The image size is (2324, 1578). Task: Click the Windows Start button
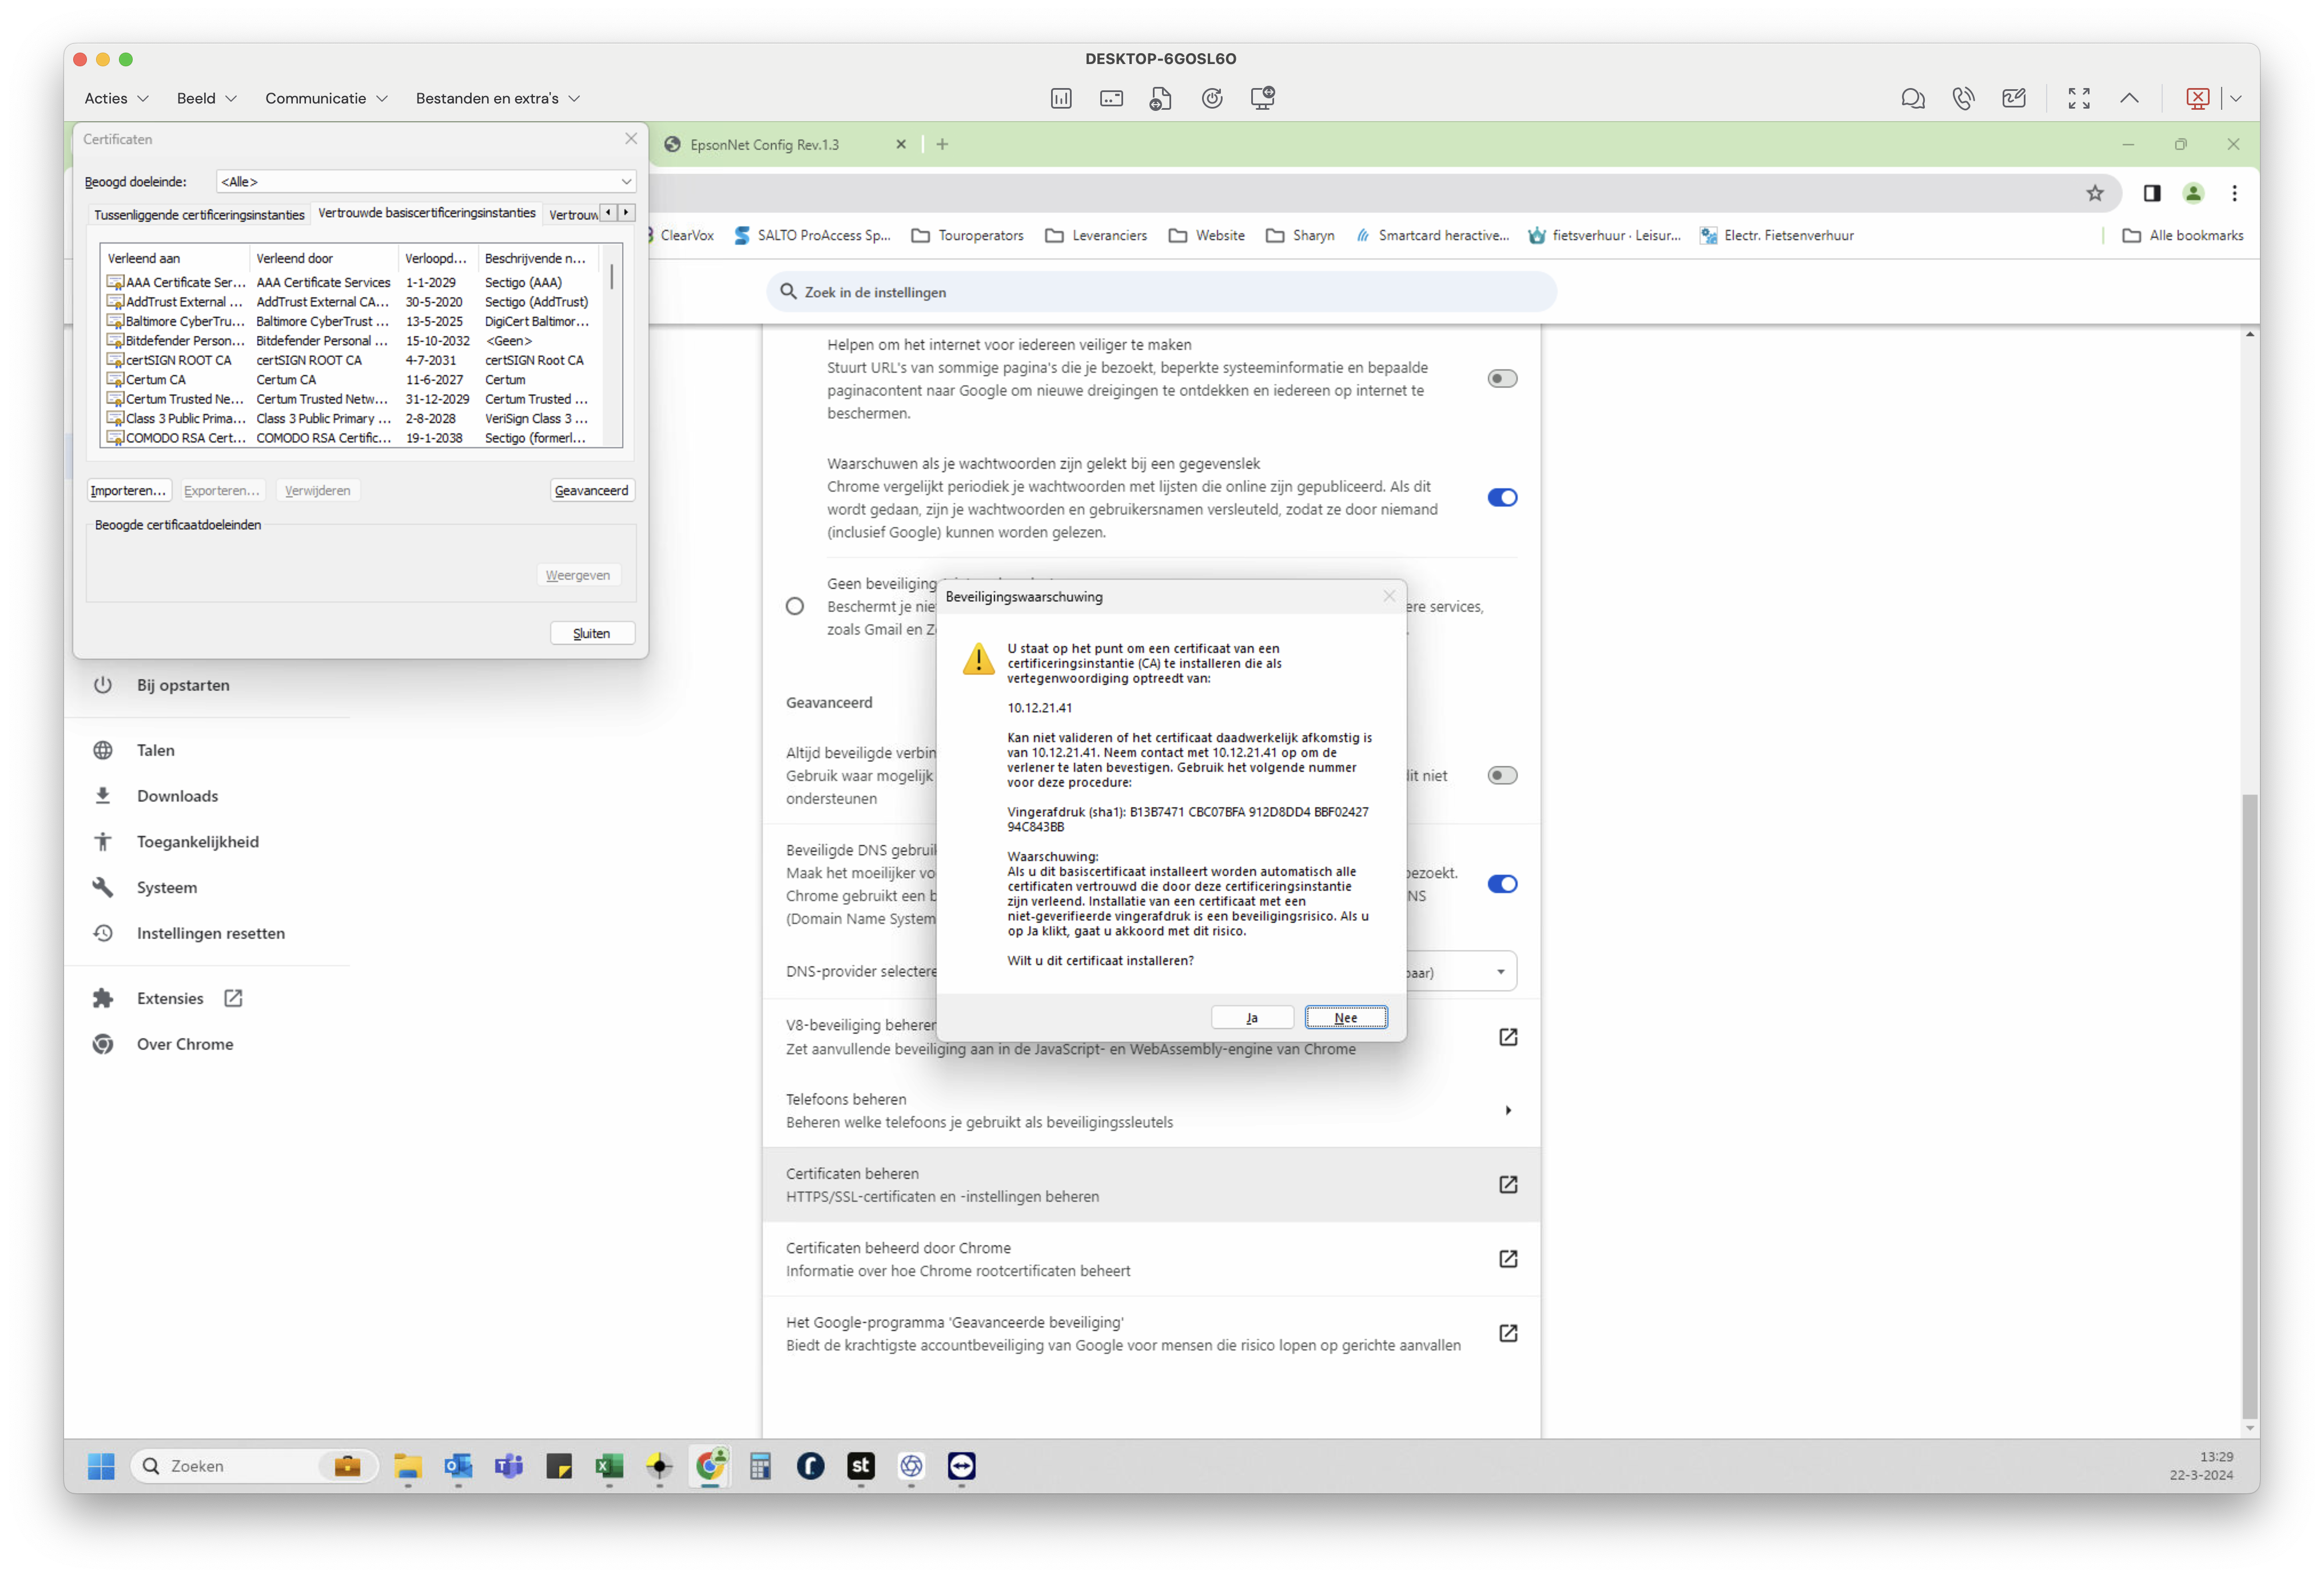101,1466
